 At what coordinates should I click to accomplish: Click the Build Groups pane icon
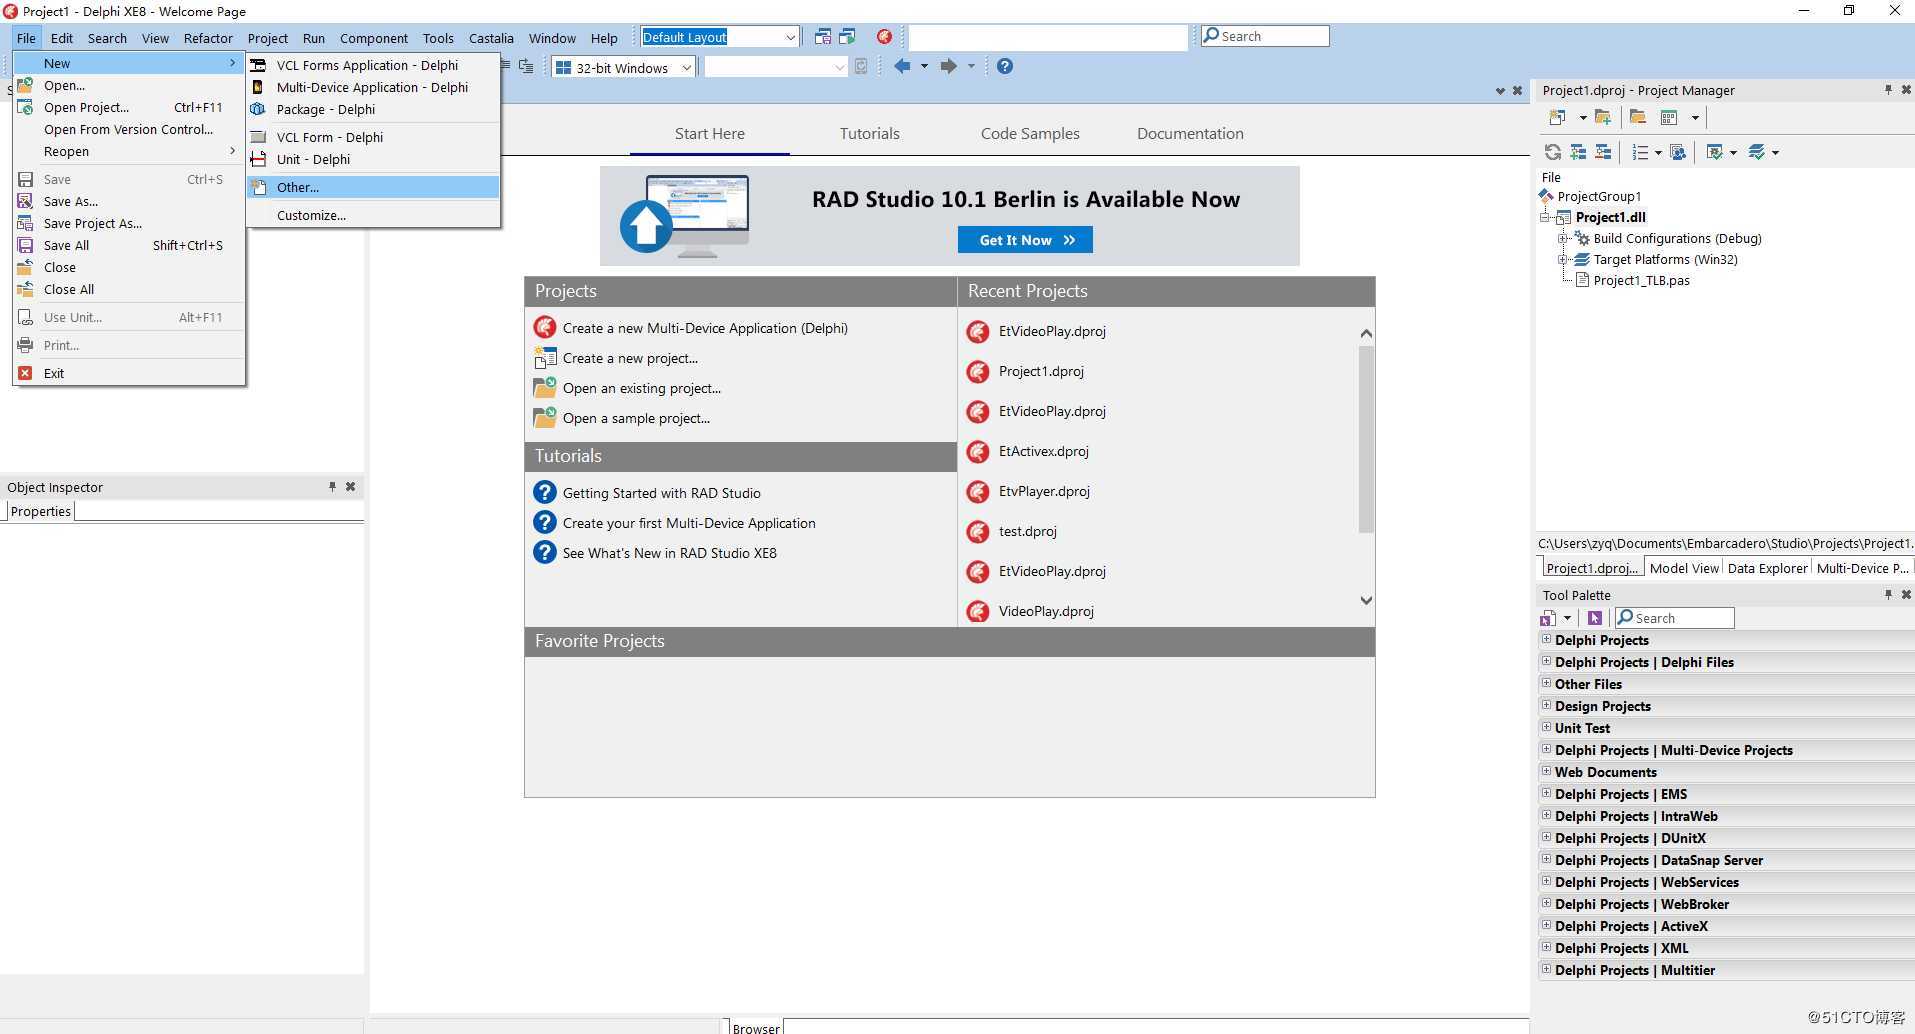coord(1678,152)
